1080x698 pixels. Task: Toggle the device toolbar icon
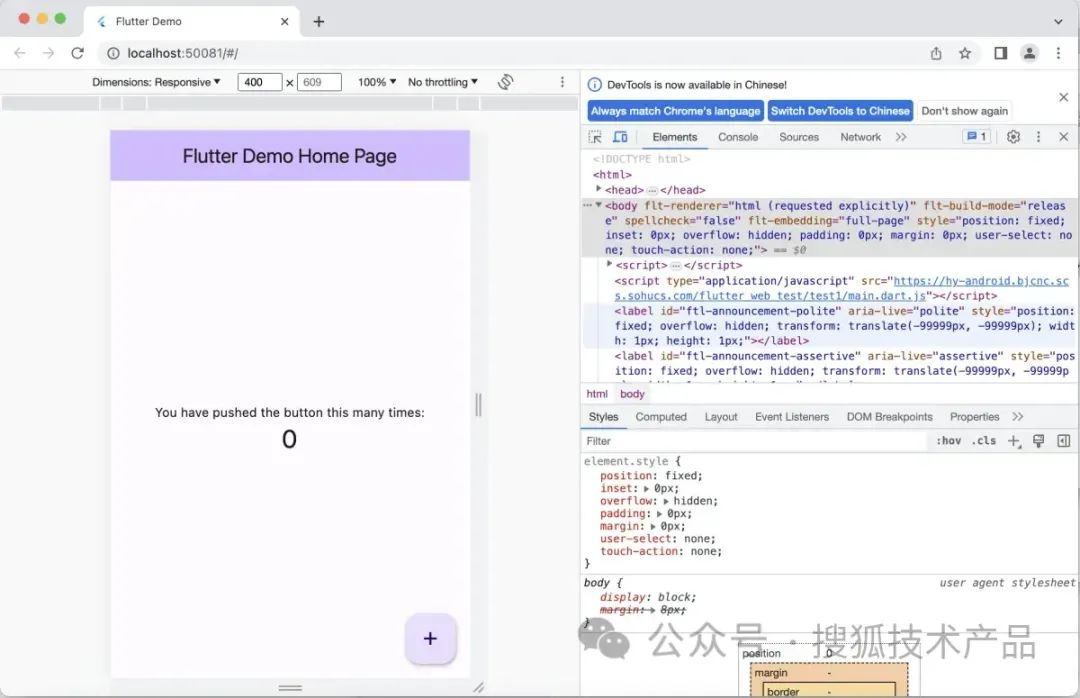(620, 137)
